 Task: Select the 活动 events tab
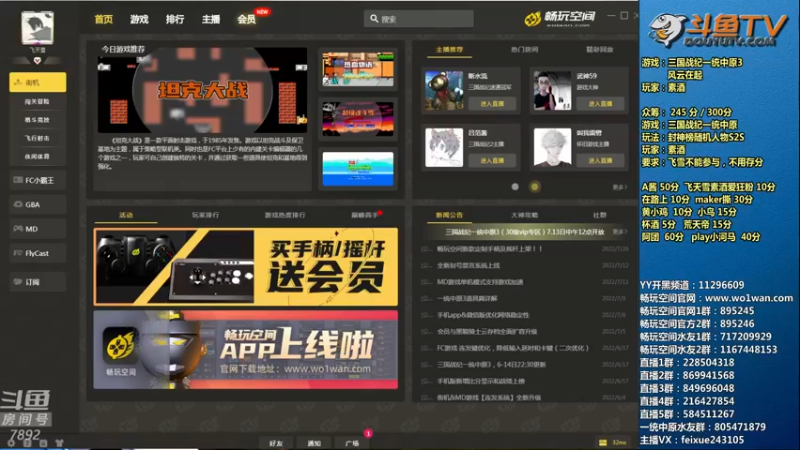point(126,215)
